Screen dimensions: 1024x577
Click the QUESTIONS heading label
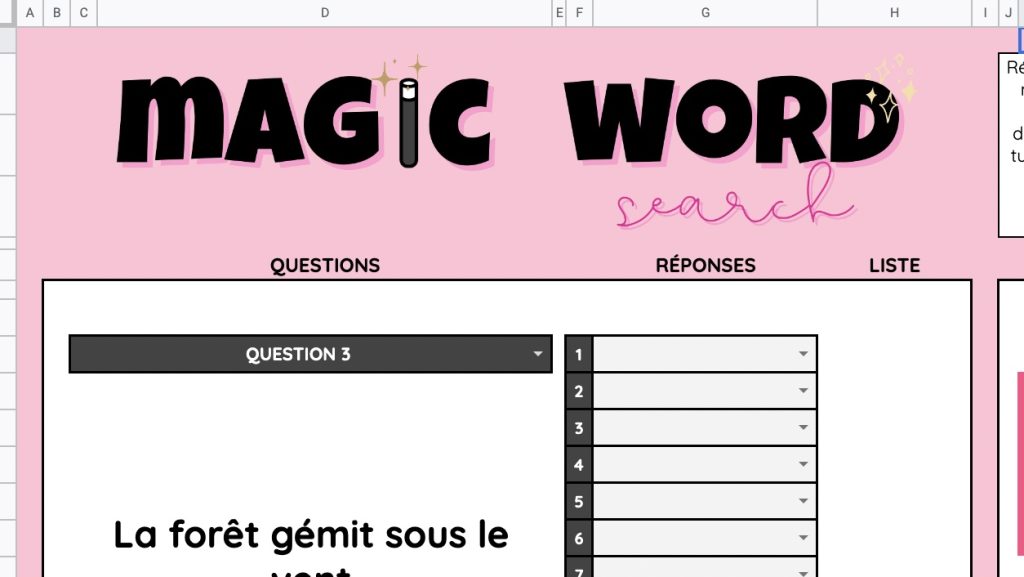(325, 266)
